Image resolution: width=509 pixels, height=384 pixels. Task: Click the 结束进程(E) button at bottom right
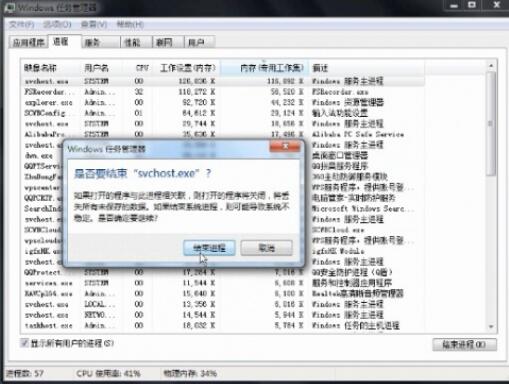click(x=464, y=344)
